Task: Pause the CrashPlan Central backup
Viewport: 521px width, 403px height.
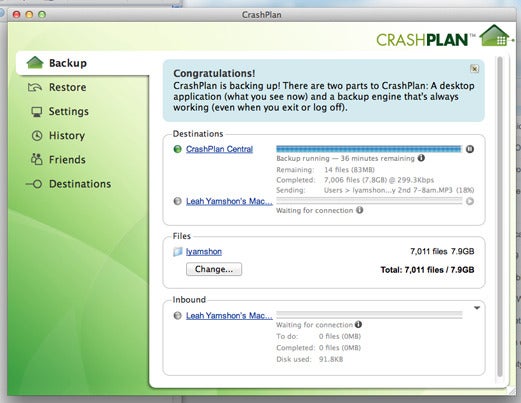Action: 470,149
